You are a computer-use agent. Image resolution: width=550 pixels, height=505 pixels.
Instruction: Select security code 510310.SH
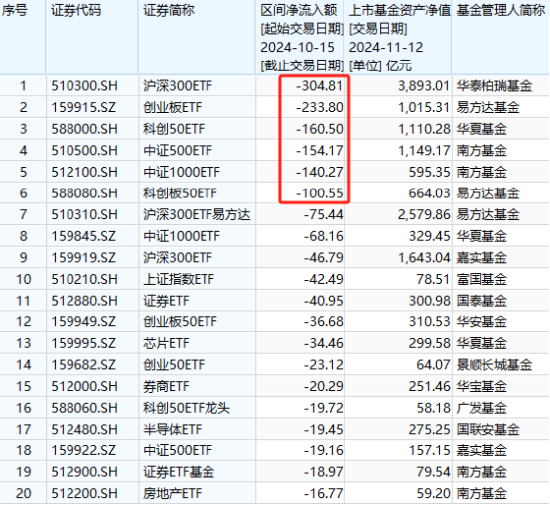[84, 214]
